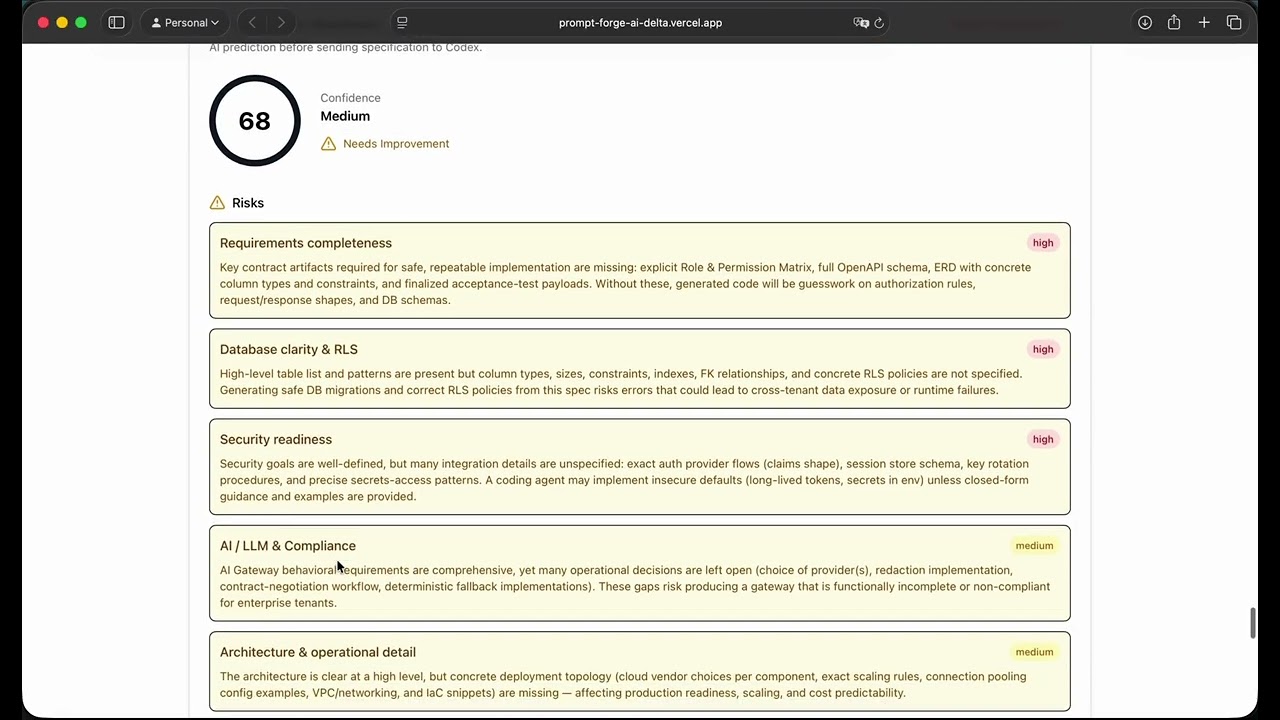Click the prompt-forge-ai-delta.vercel.app address bar
Viewport: 1280px width, 720px height.
click(640, 22)
